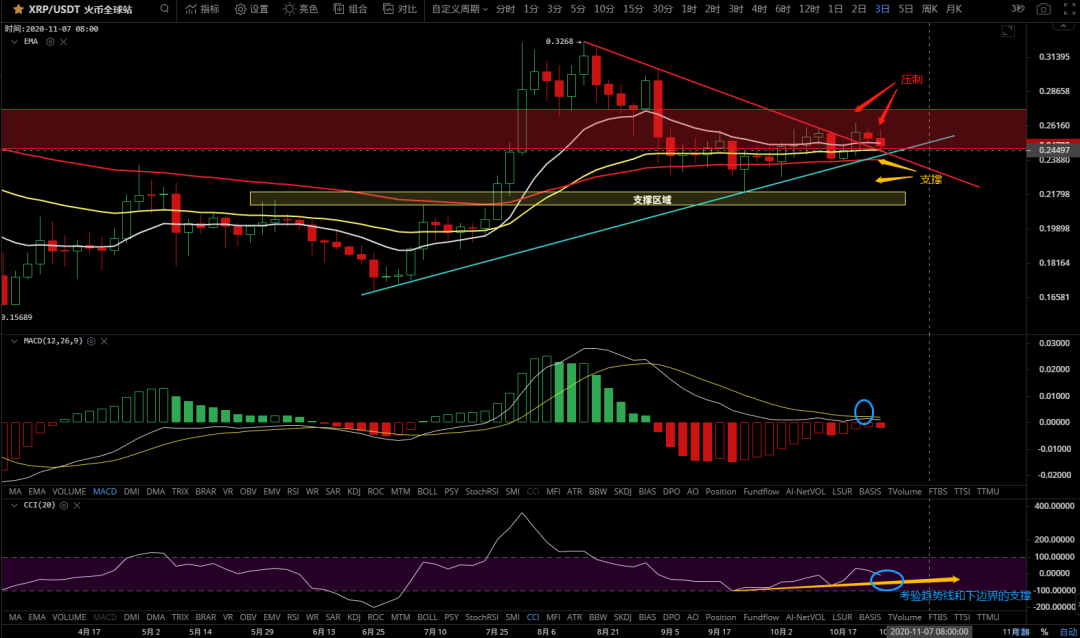
Task: Toggle the % percentage scale button
Action: pyautogui.click(x=1044, y=631)
